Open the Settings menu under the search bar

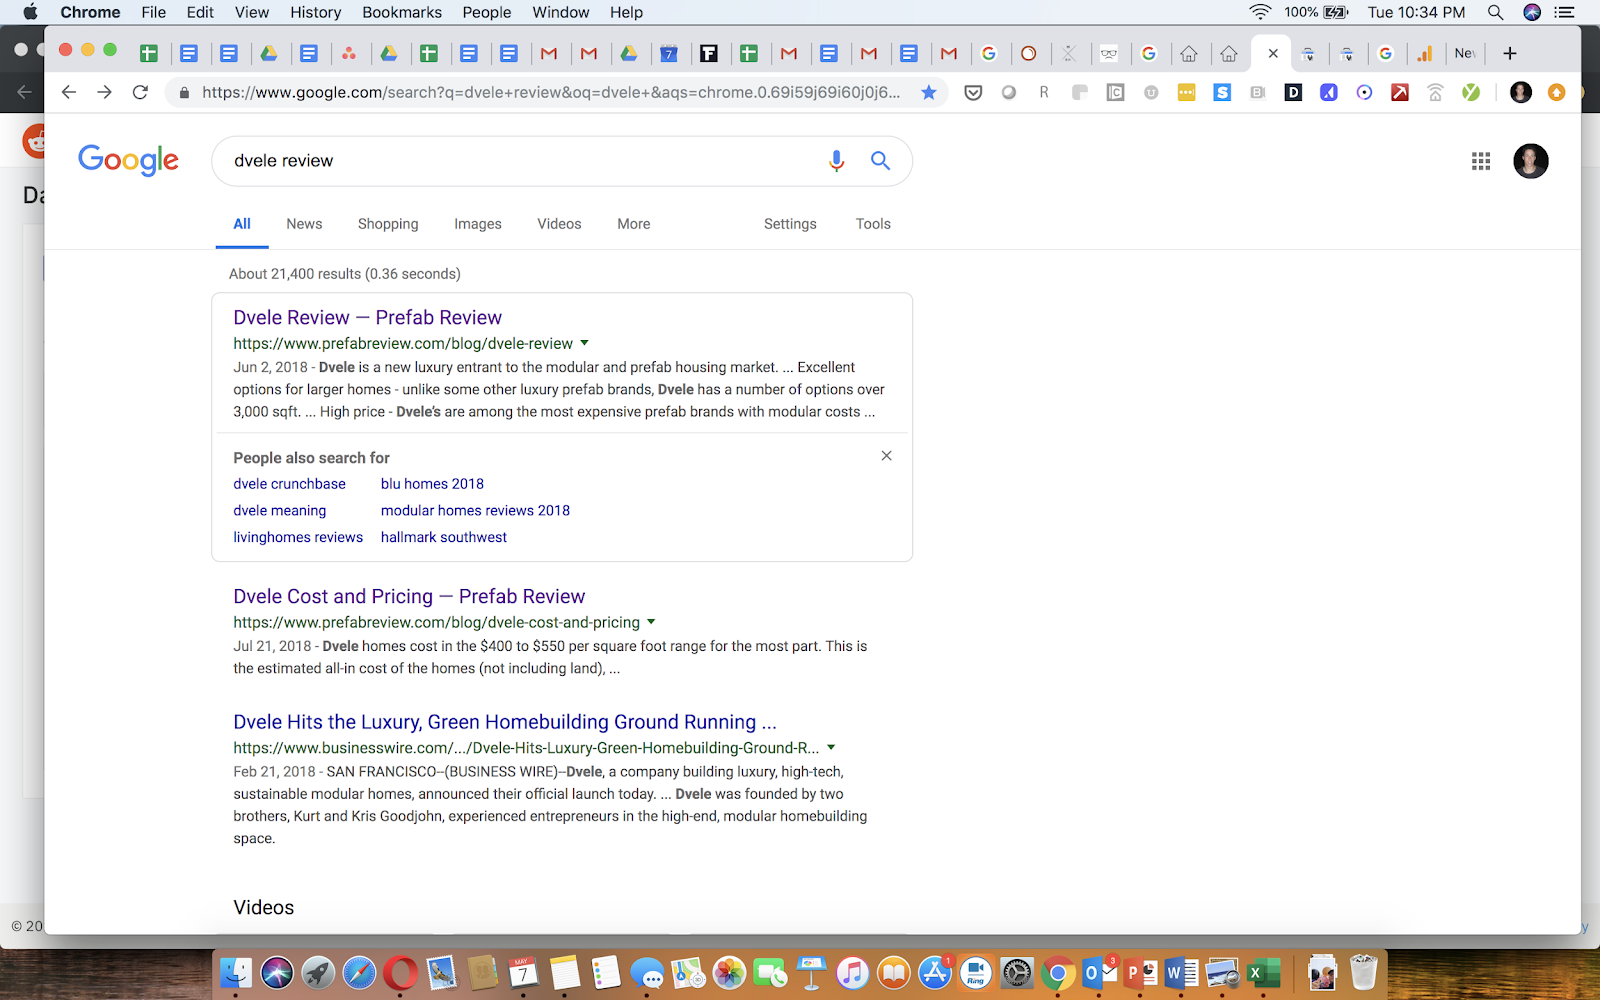tap(790, 224)
